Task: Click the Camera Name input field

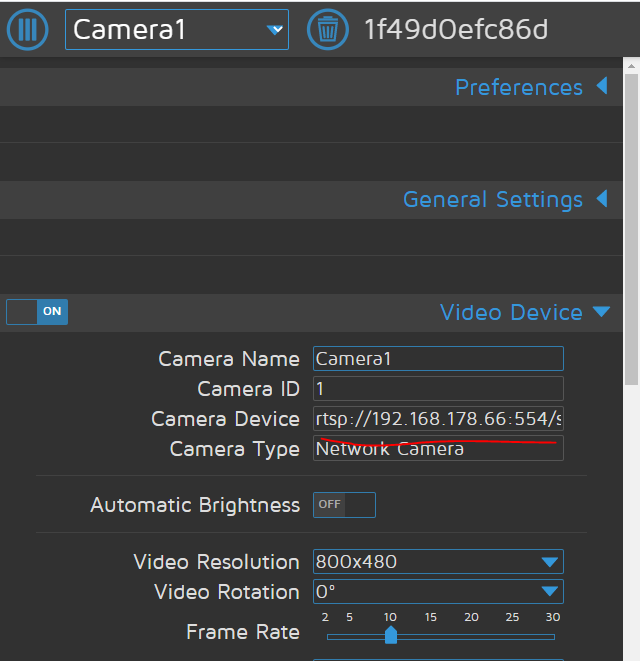Action: (438, 359)
